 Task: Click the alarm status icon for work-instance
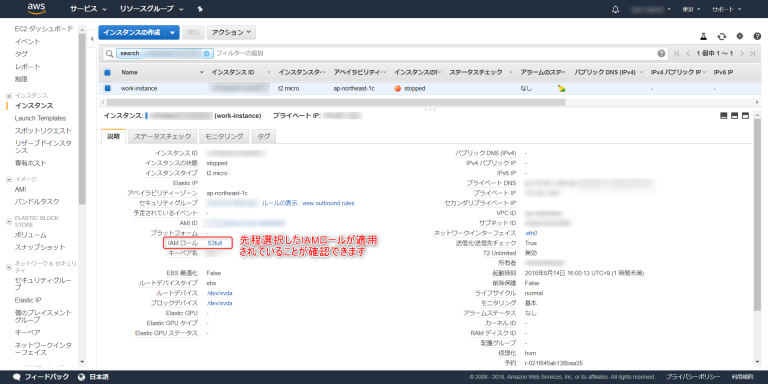coord(561,89)
